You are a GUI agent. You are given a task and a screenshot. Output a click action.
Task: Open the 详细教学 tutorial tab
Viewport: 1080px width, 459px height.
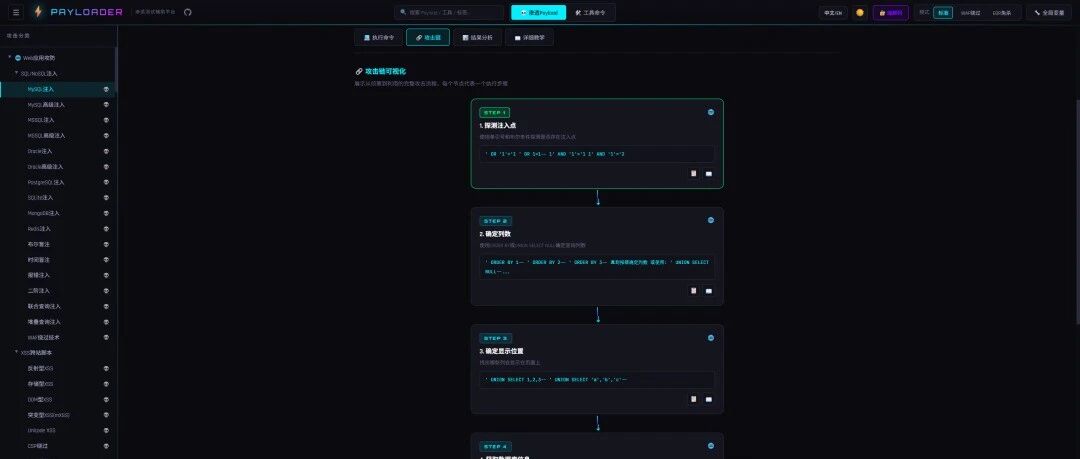tap(529, 37)
